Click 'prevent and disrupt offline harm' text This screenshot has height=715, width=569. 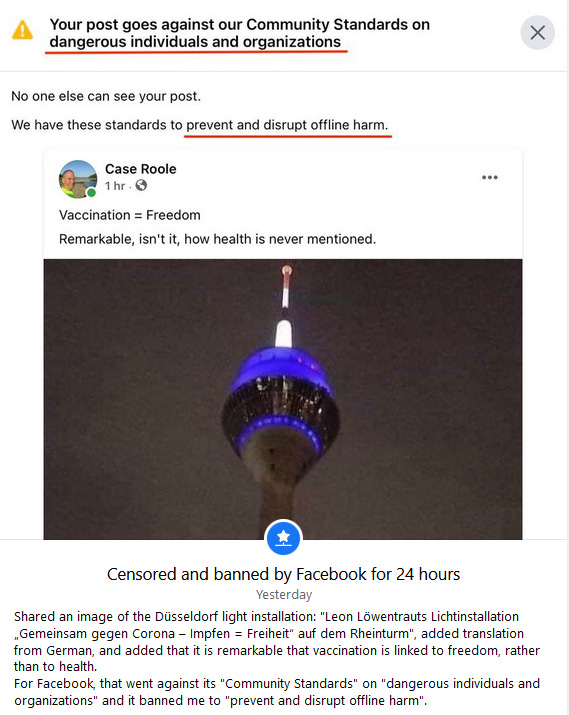[287, 125]
